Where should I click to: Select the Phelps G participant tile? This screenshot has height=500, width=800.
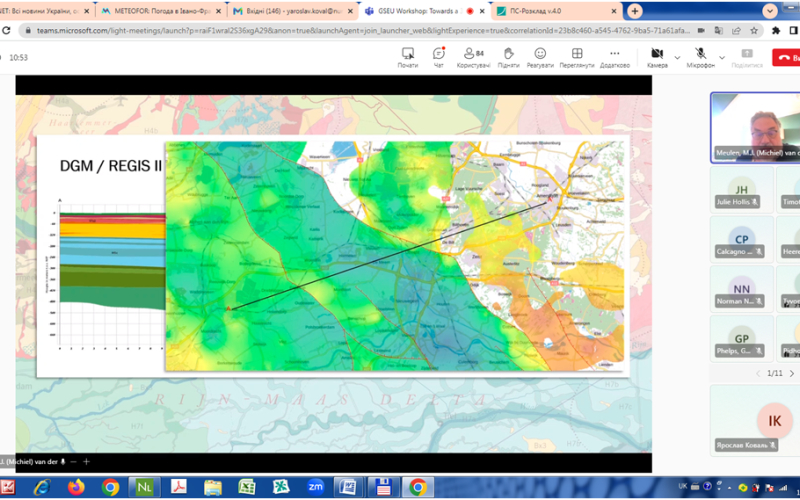[741, 339]
